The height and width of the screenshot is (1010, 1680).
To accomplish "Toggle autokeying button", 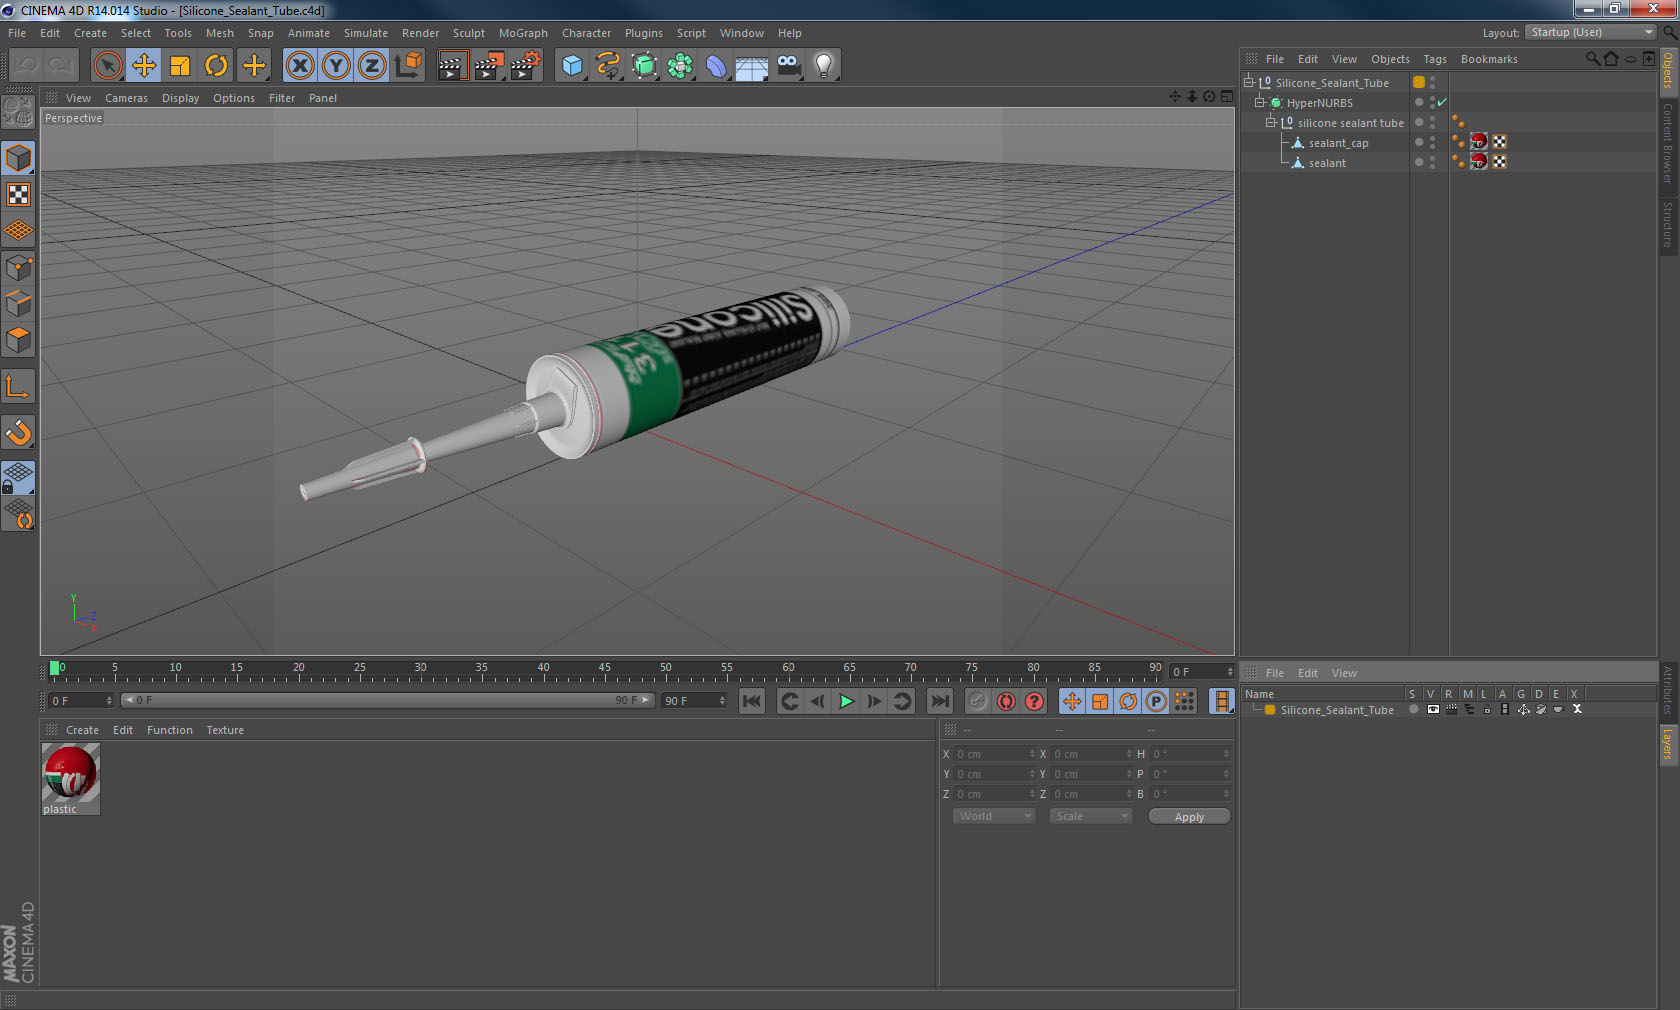I will [1006, 701].
